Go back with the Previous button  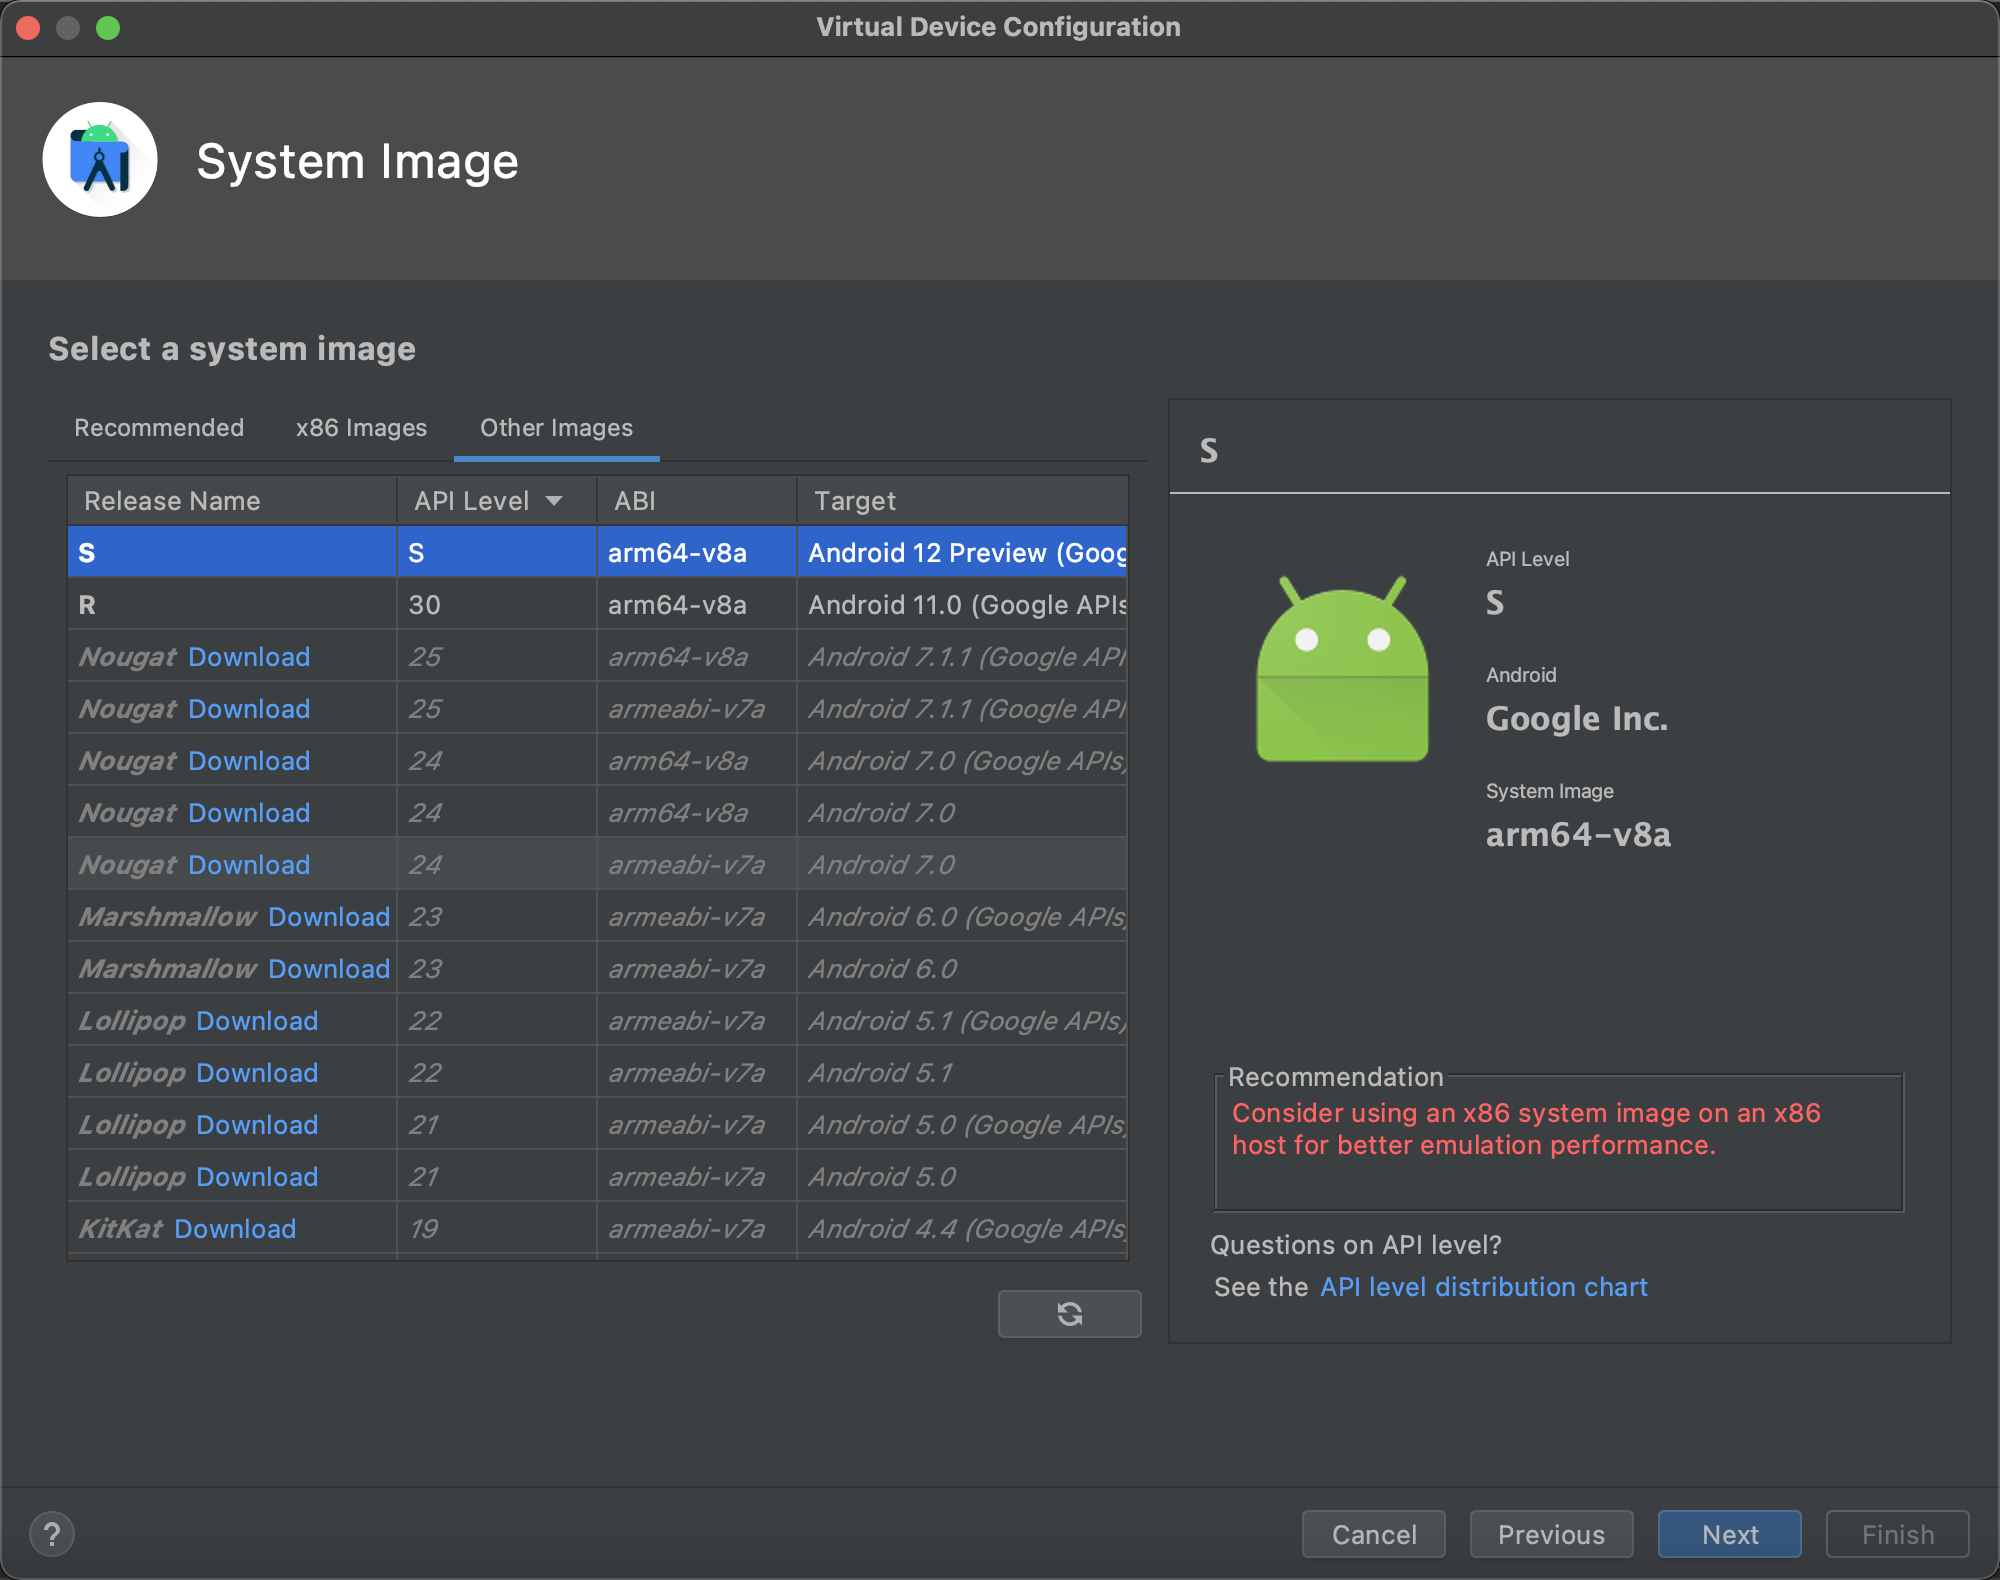[1551, 1533]
